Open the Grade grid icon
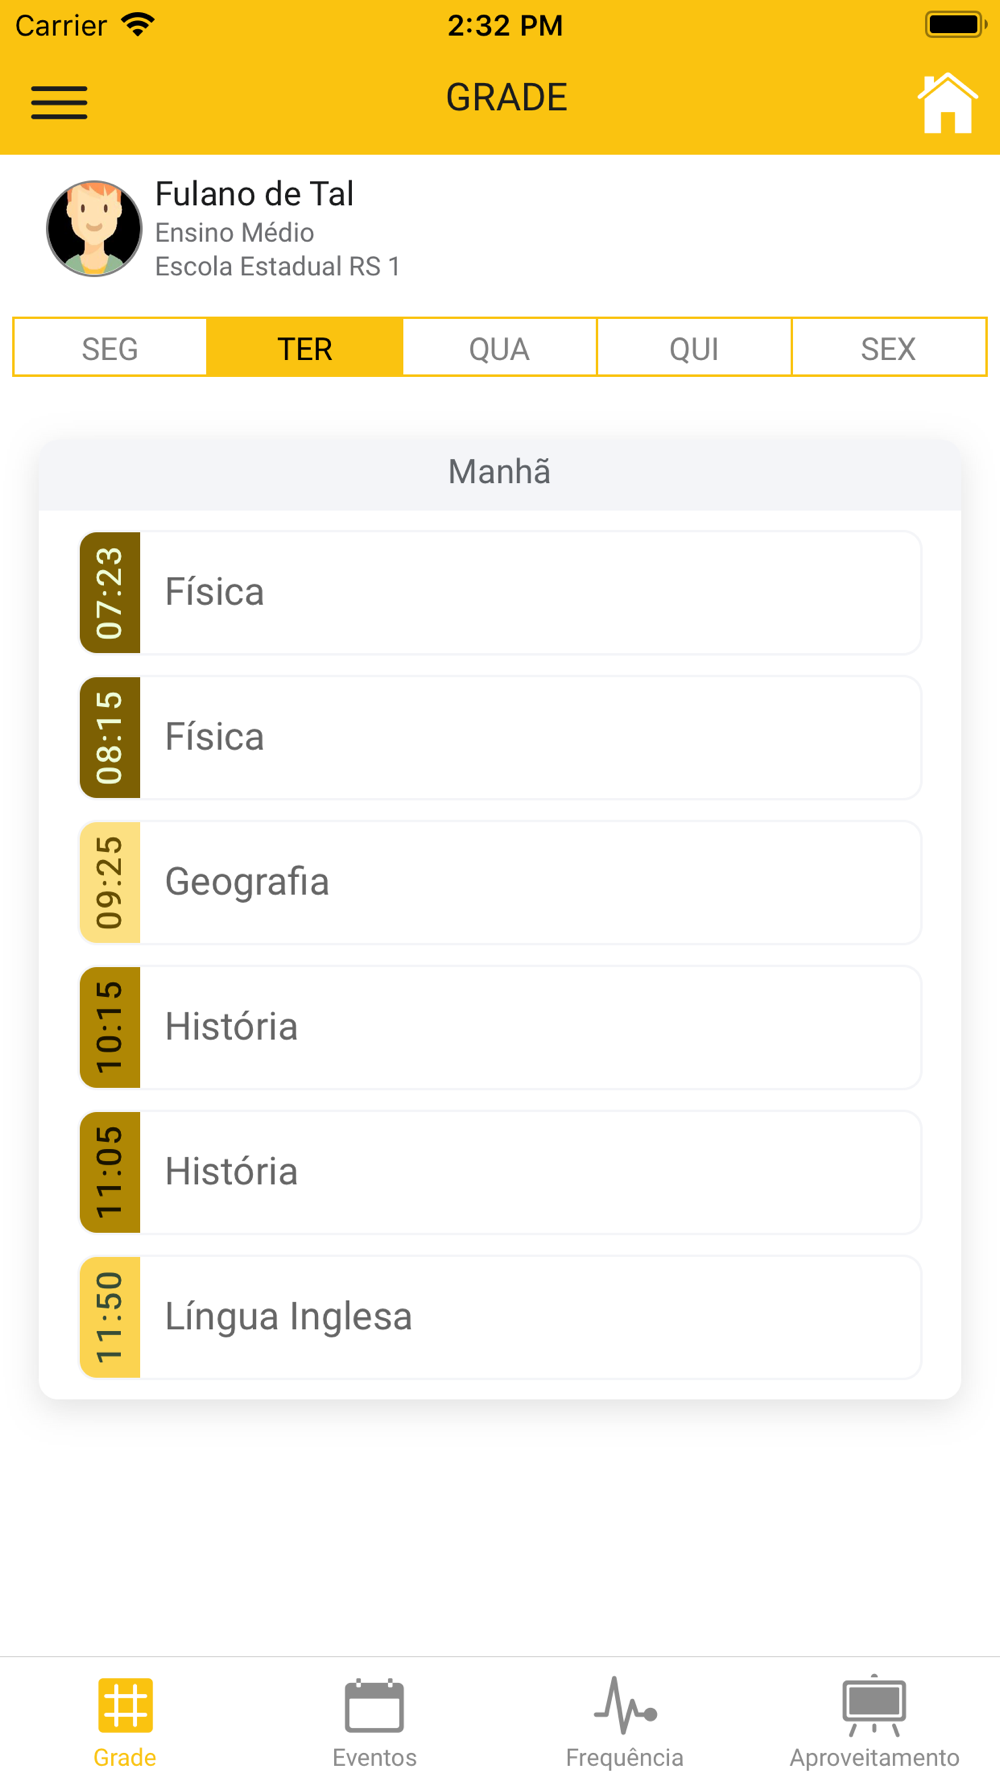Image resolution: width=1000 pixels, height=1778 pixels. point(125,1705)
